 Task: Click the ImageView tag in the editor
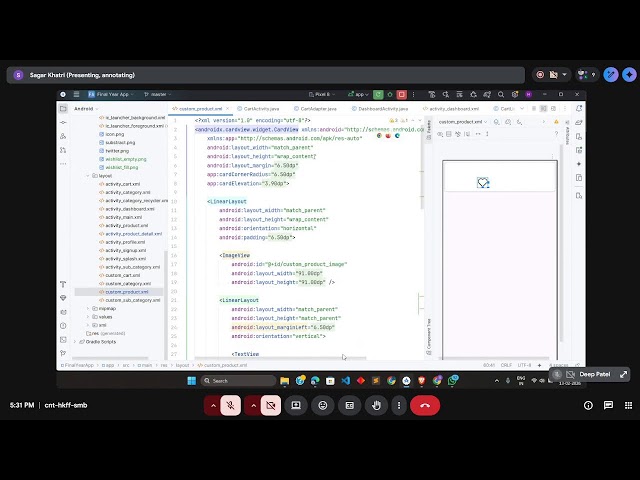tap(235, 255)
